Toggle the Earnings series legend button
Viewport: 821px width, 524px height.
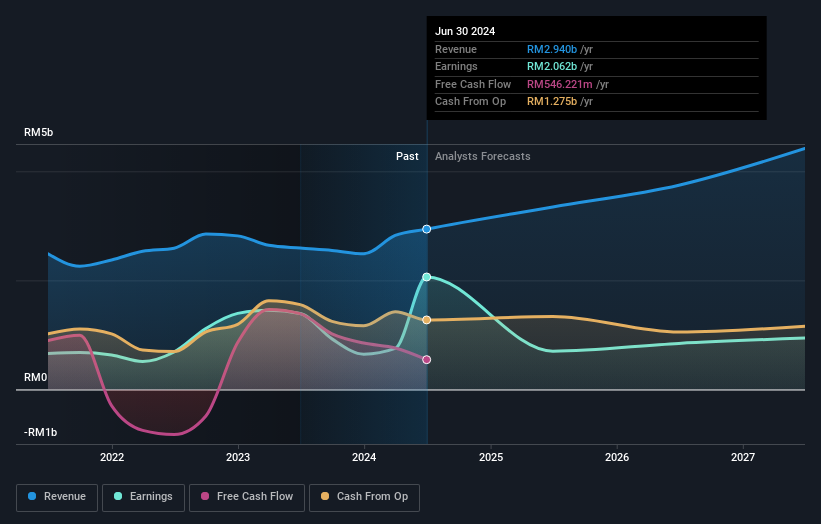[x=143, y=497]
